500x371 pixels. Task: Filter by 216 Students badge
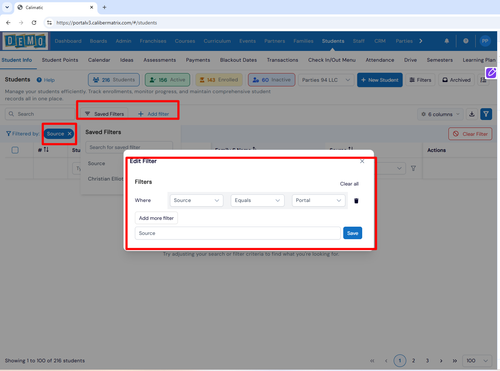[114, 80]
